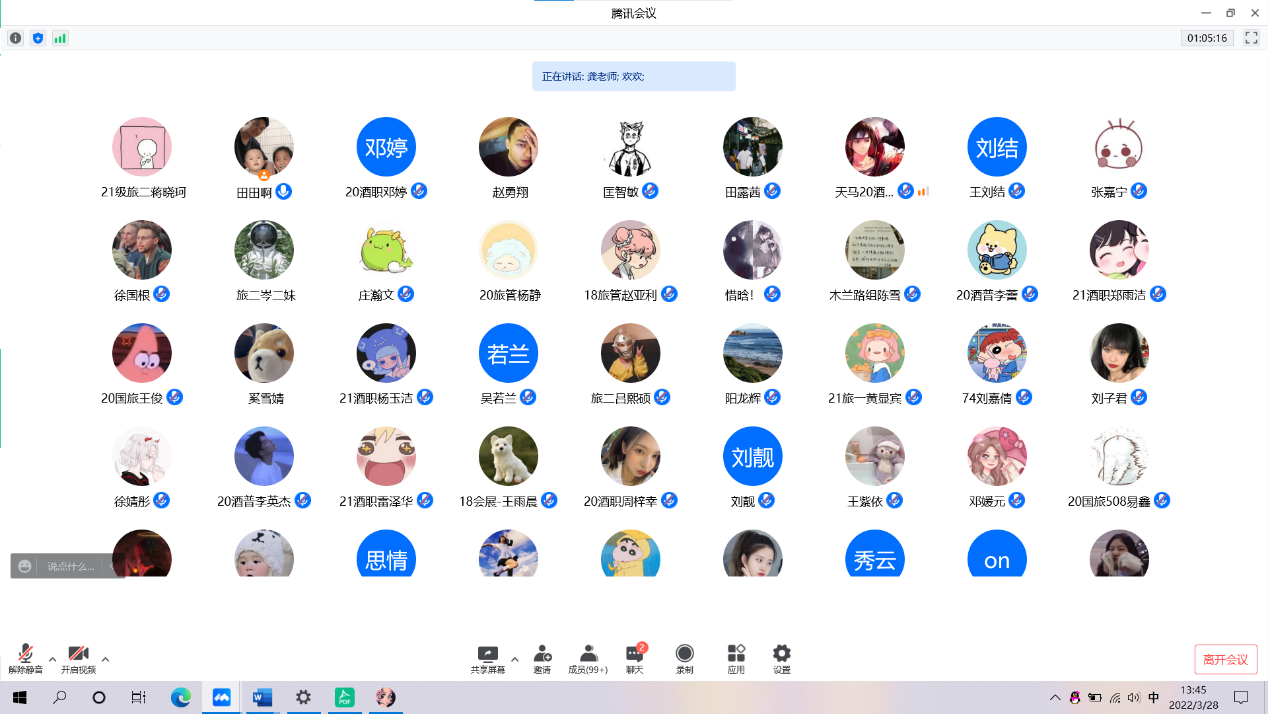Enter full screen mode
This screenshot has height=714, width=1268.
point(1251,38)
